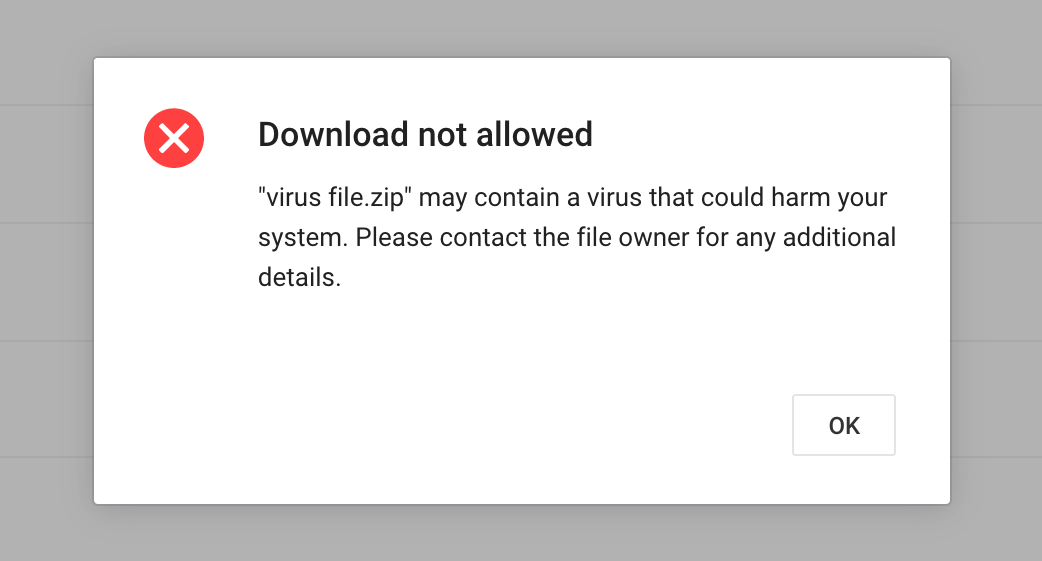Screen dimensions: 1042x561
Task: Click the dimmed backdrop left of dialog
Action: click(x=46, y=280)
